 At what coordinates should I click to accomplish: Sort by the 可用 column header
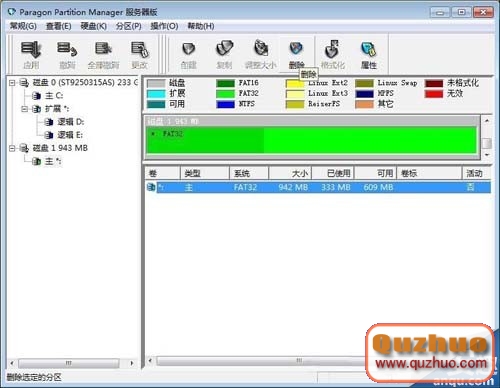(x=375, y=173)
